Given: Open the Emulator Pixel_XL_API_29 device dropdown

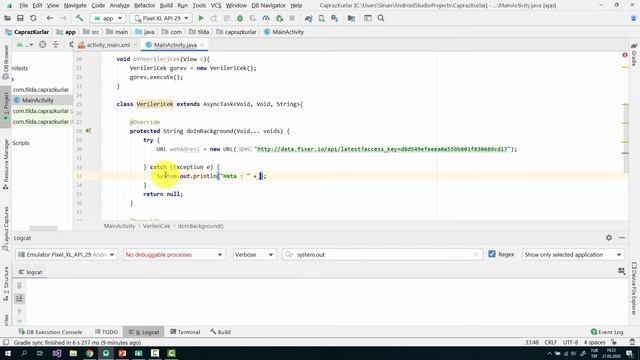Looking at the screenshot, I should point(67,255).
